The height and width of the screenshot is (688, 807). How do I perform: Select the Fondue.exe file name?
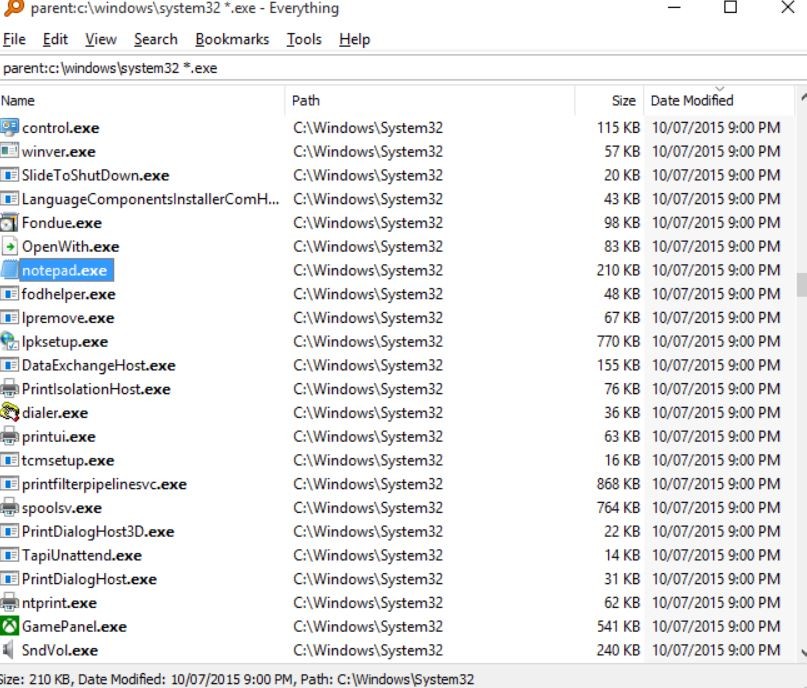click(x=62, y=223)
